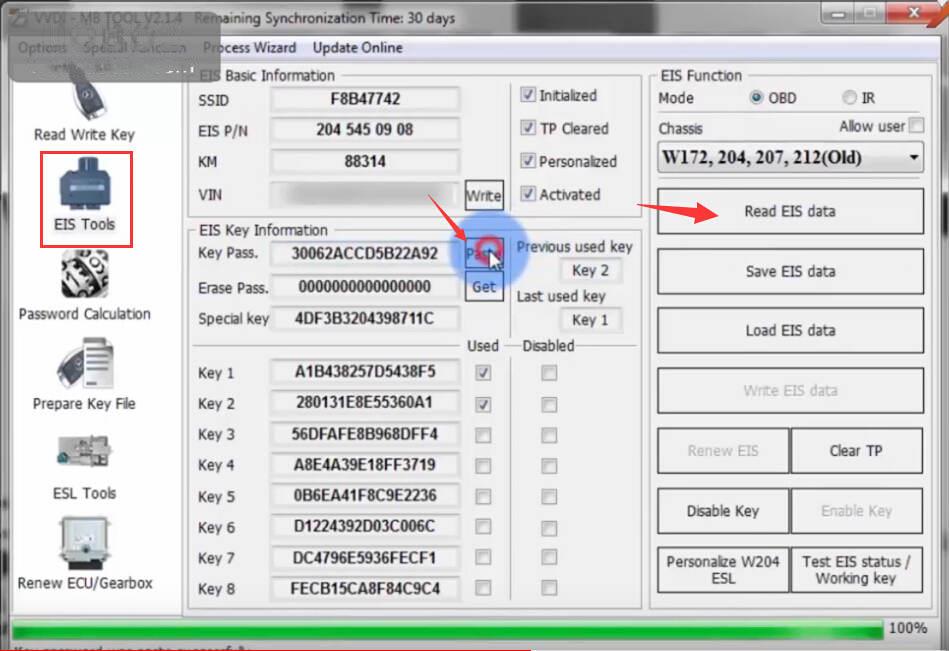Open the Update Online menu
This screenshot has width=949, height=651.
(358, 48)
